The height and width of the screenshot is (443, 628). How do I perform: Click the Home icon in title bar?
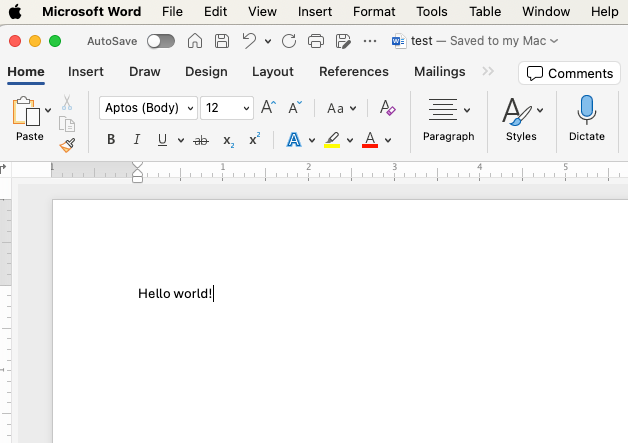click(x=195, y=41)
